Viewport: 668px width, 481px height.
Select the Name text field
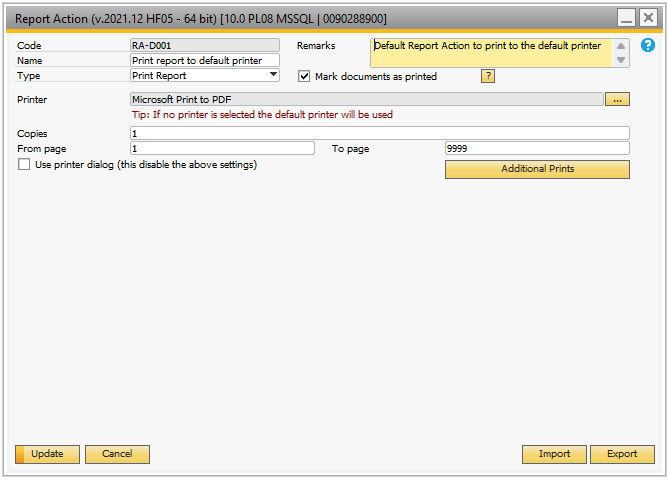(x=205, y=60)
